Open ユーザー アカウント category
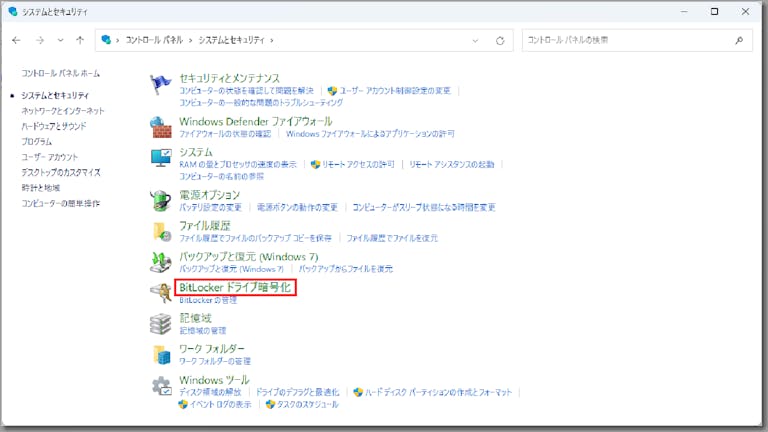 (49, 157)
